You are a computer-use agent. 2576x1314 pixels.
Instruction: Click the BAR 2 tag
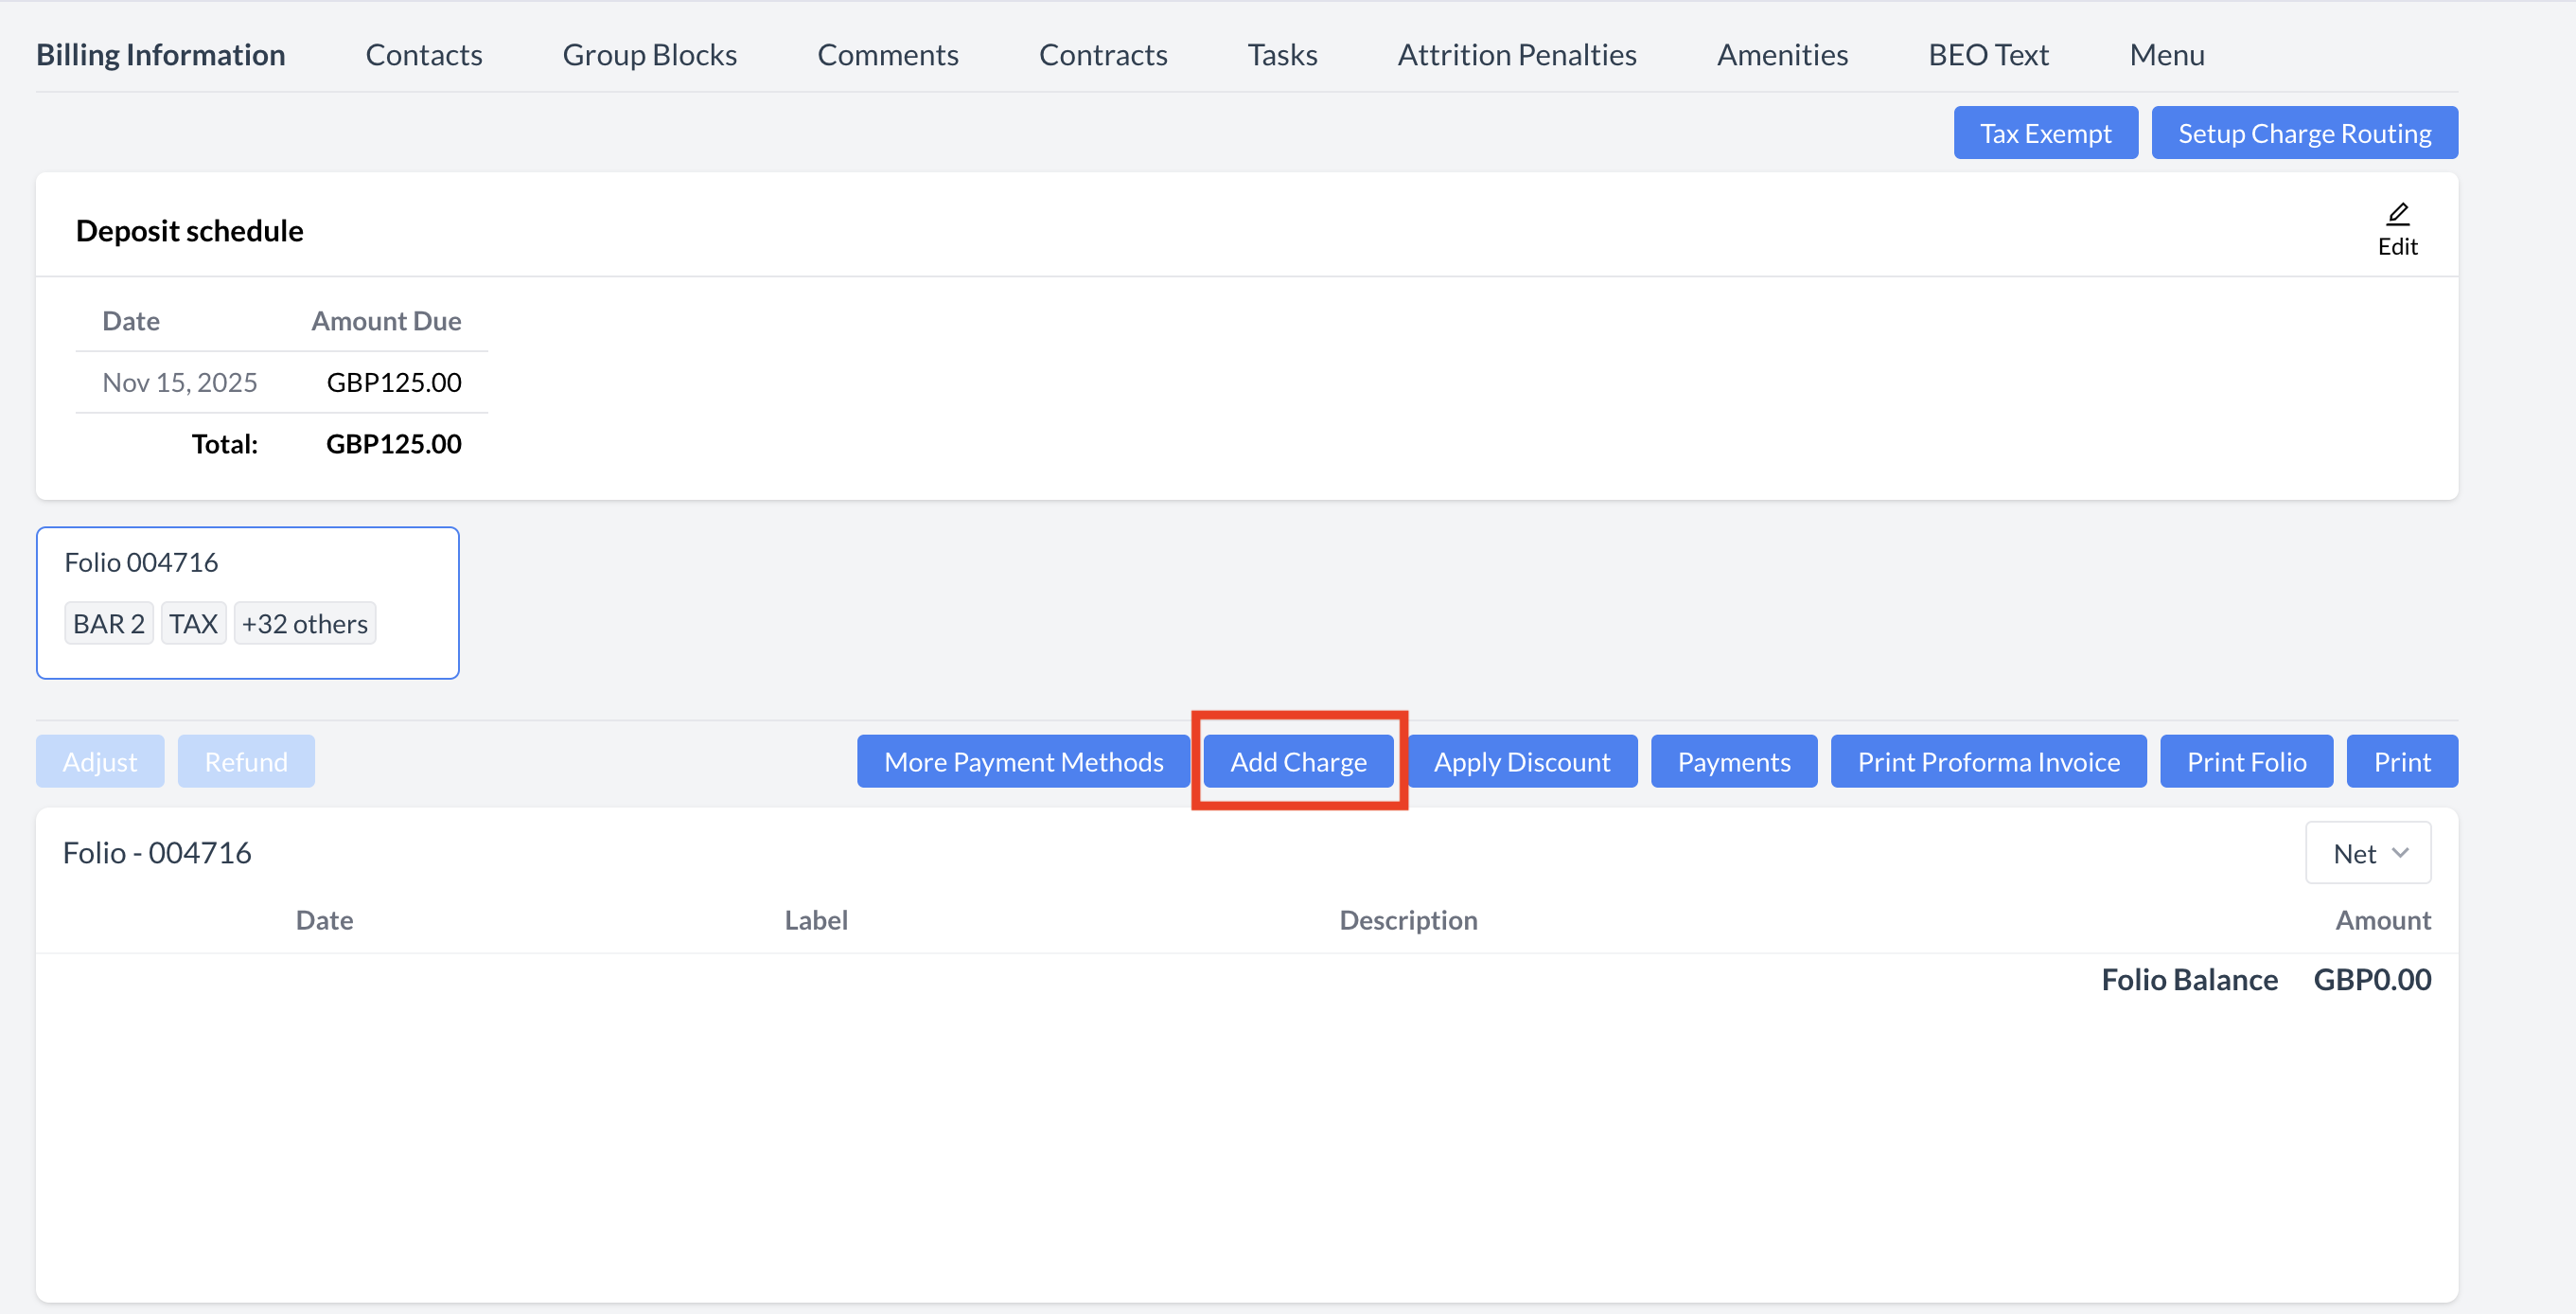[108, 624]
